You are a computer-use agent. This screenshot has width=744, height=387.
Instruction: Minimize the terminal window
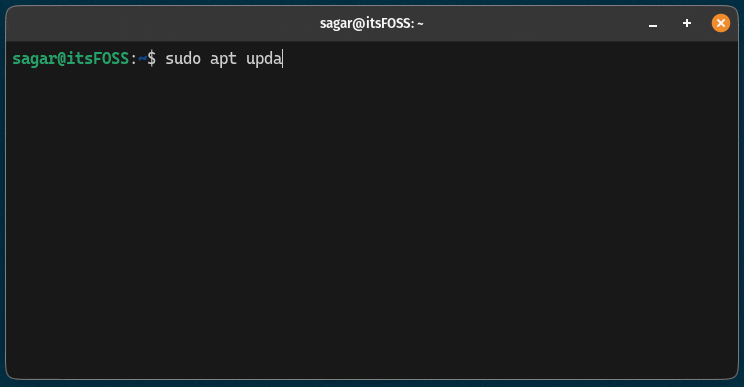pyautogui.click(x=653, y=23)
